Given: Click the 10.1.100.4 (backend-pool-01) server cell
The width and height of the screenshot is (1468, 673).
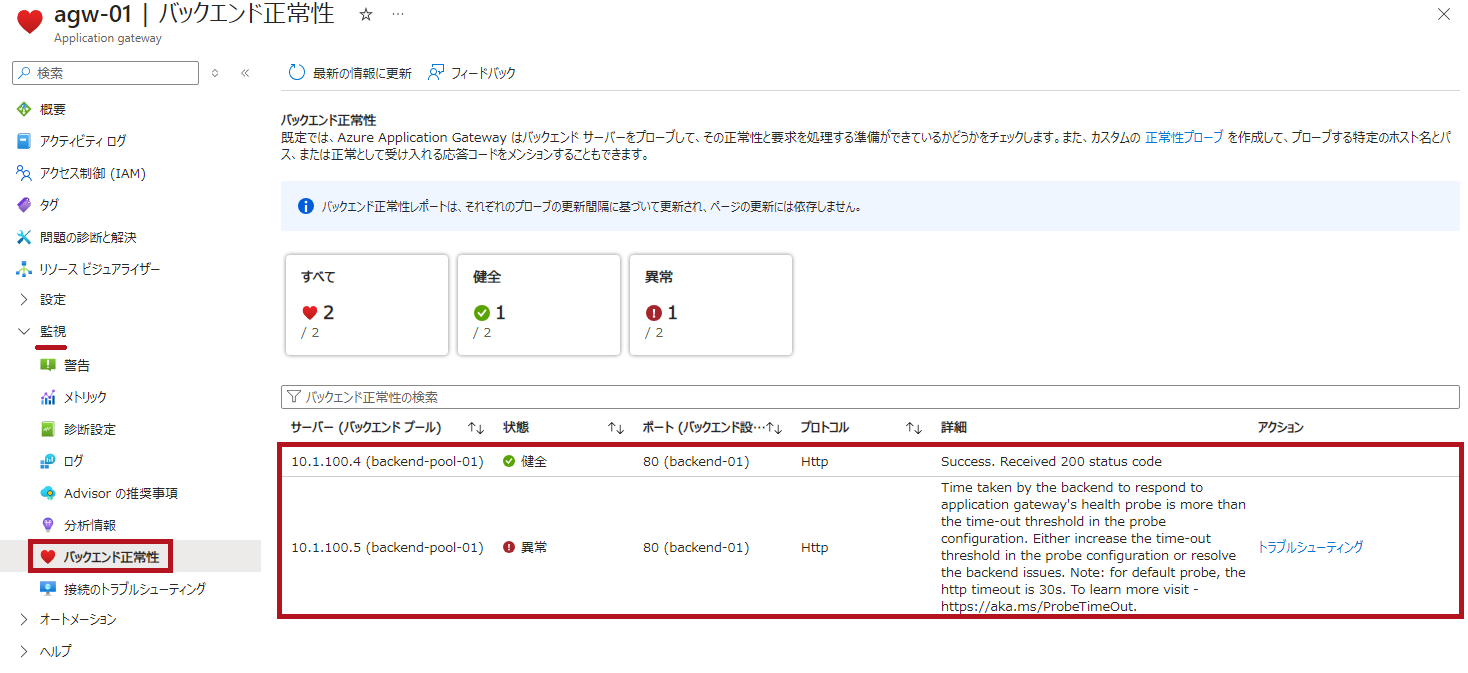Looking at the screenshot, I should 387,461.
